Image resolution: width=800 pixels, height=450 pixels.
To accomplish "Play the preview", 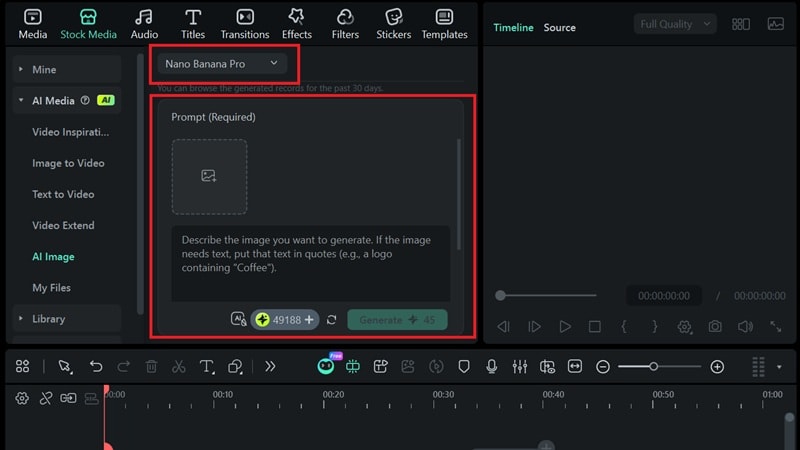I will click(x=565, y=327).
